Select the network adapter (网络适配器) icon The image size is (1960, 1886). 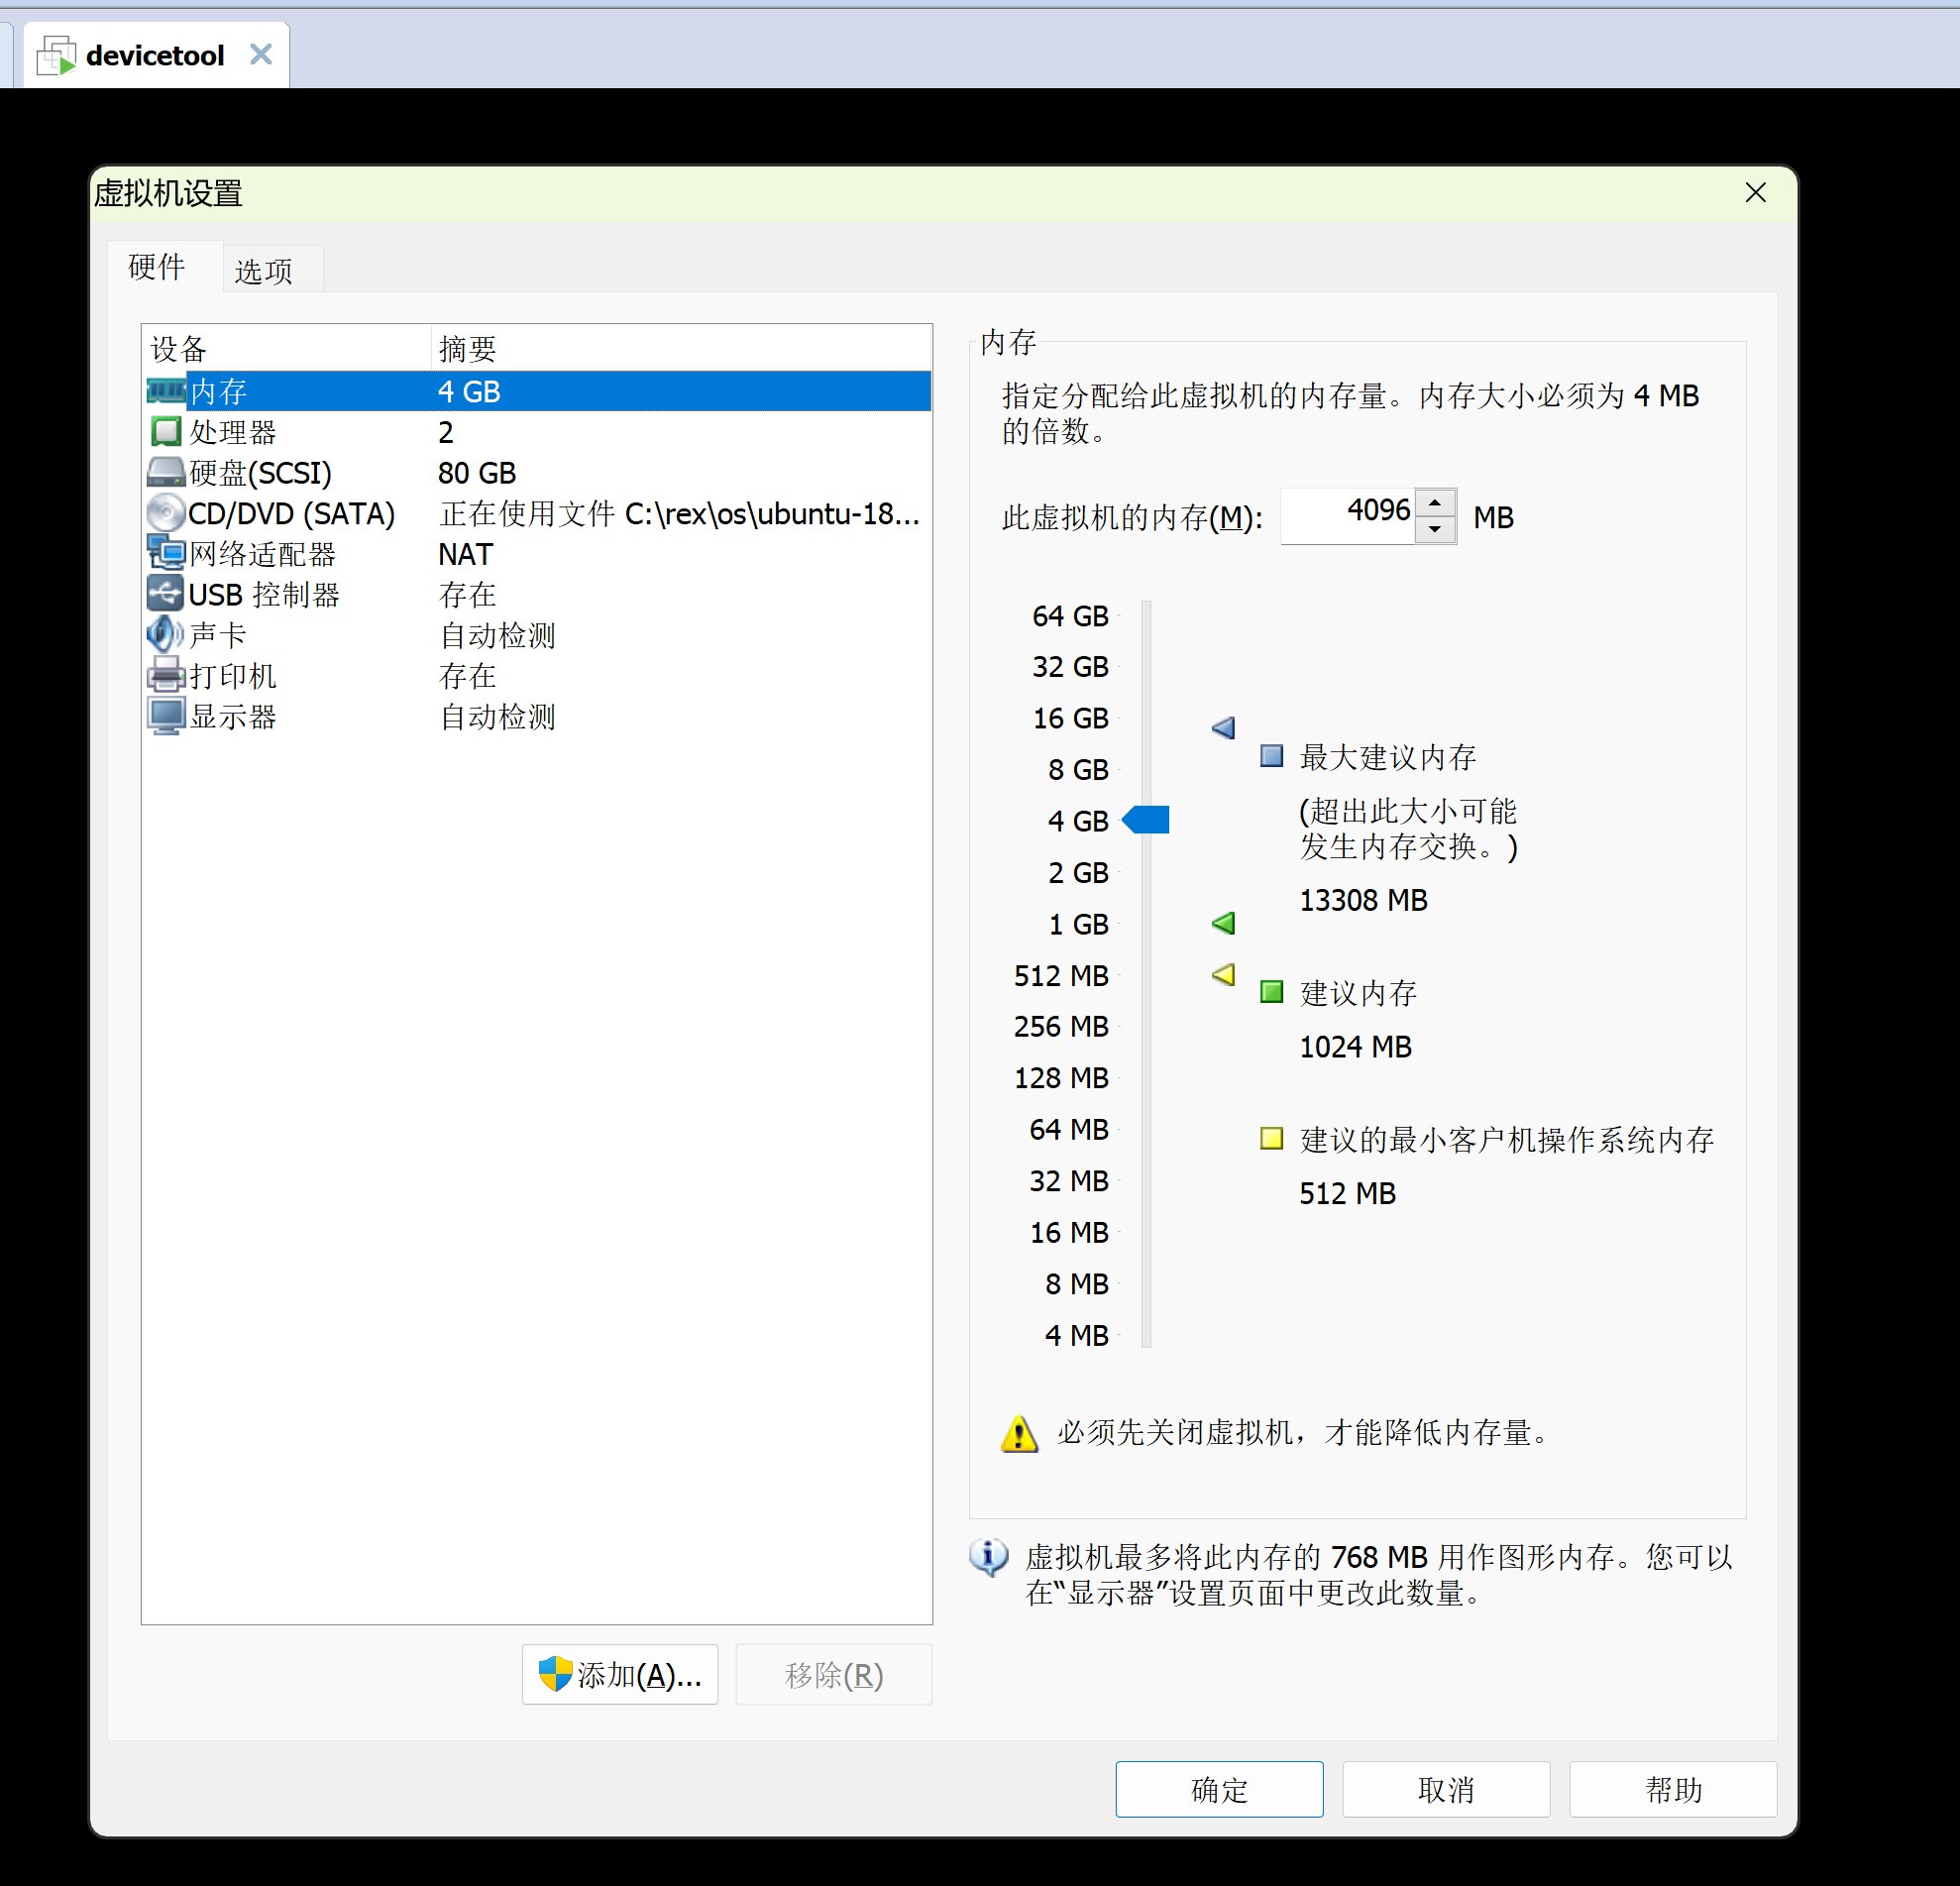[166, 553]
